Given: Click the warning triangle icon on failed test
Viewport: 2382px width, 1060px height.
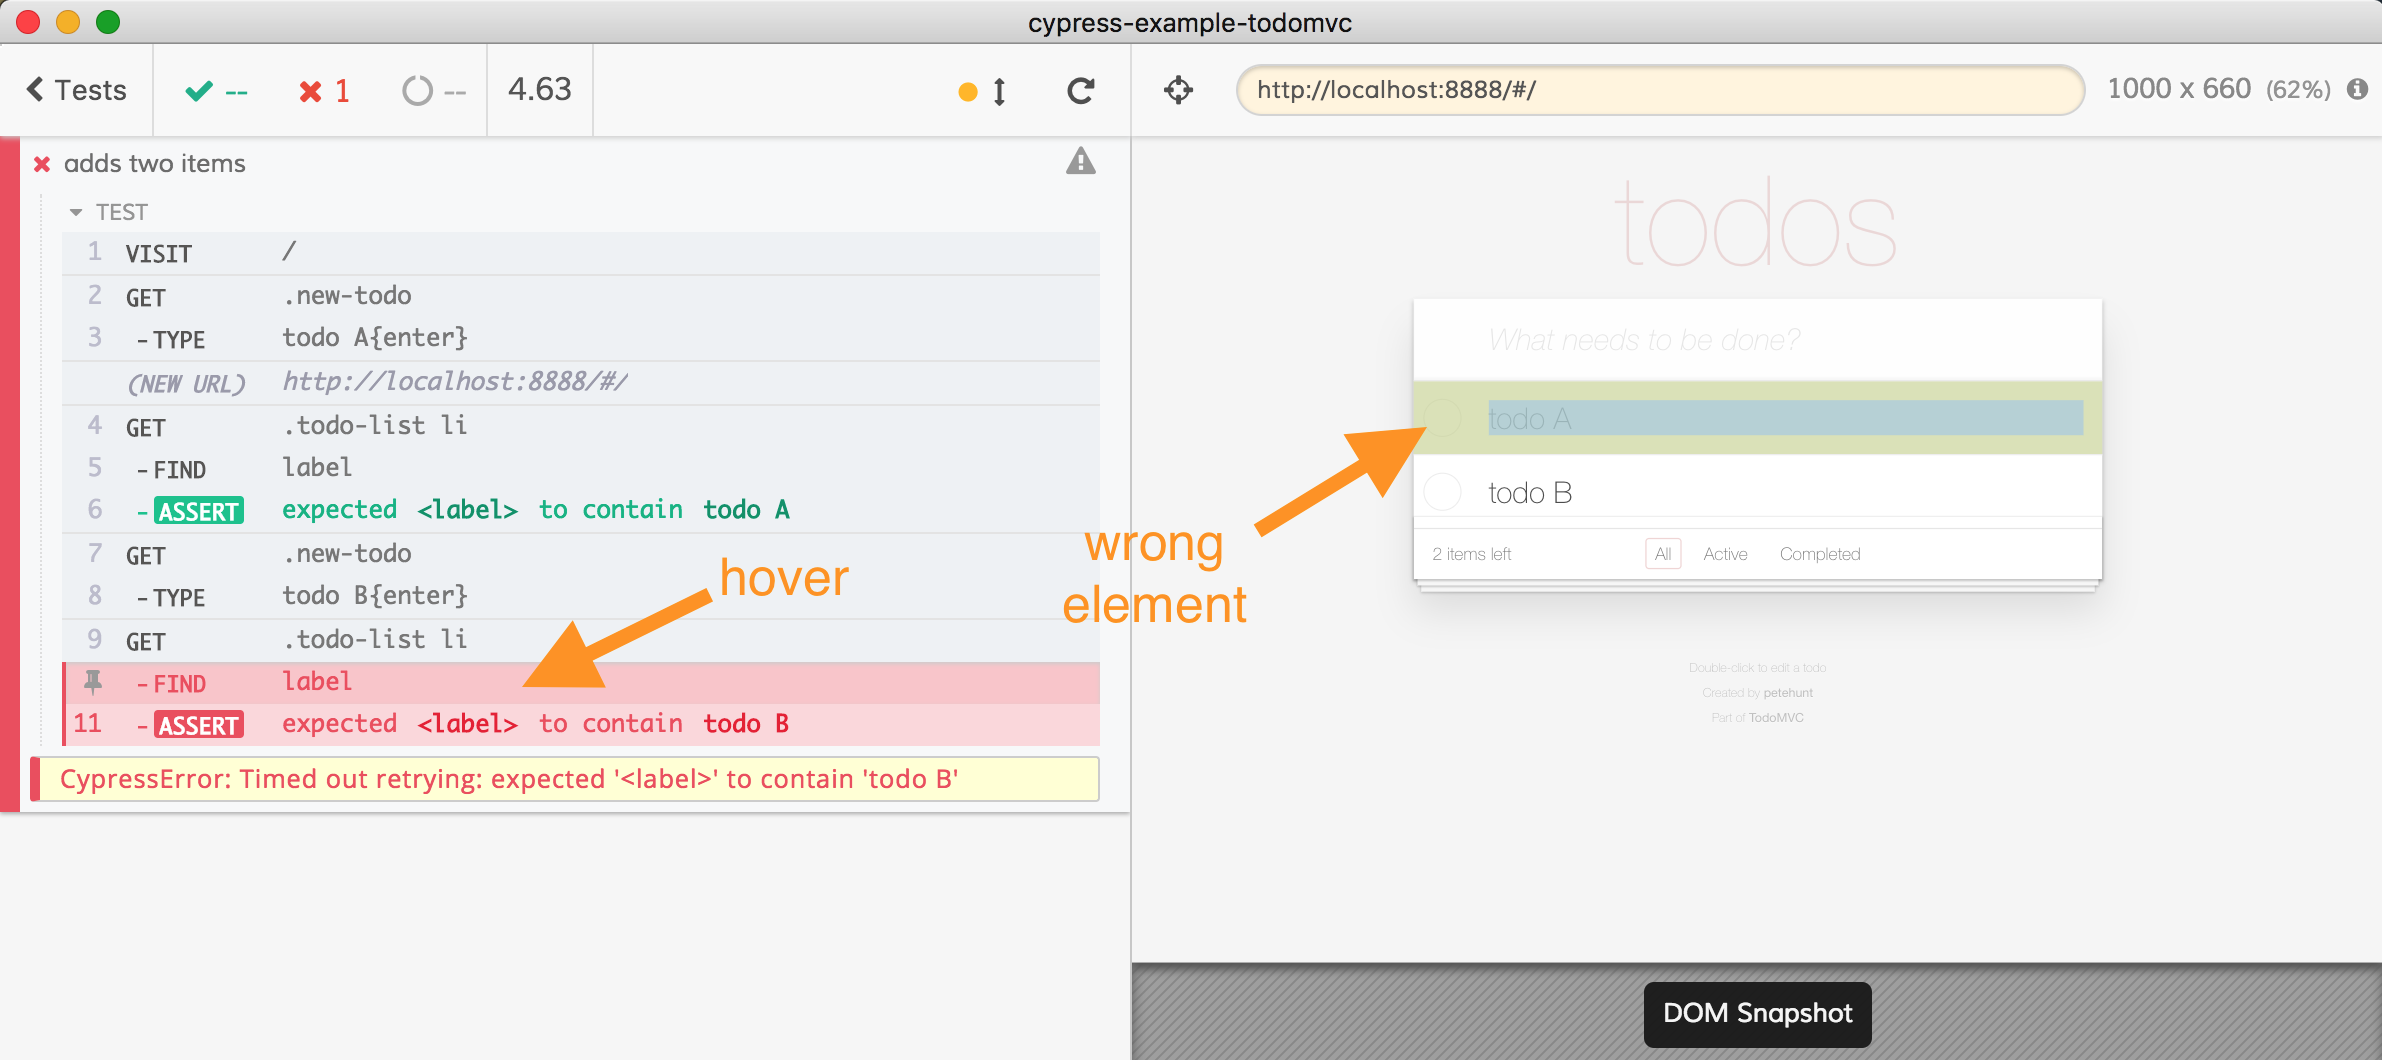Looking at the screenshot, I should [x=1080, y=162].
